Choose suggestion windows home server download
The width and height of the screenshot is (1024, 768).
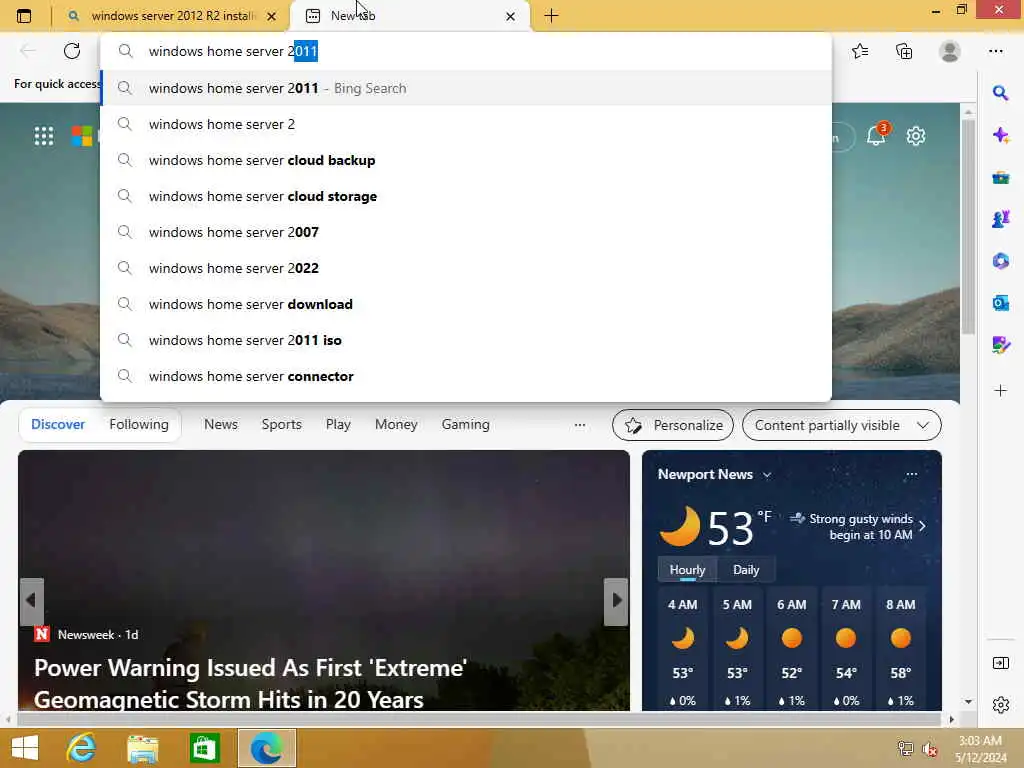pyautogui.click(x=466, y=304)
